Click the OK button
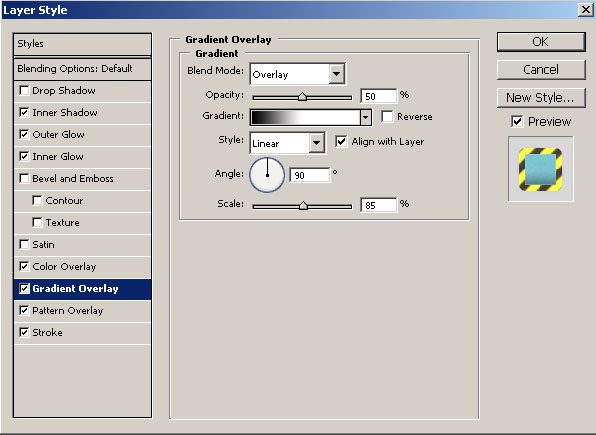 pos(541,41)
